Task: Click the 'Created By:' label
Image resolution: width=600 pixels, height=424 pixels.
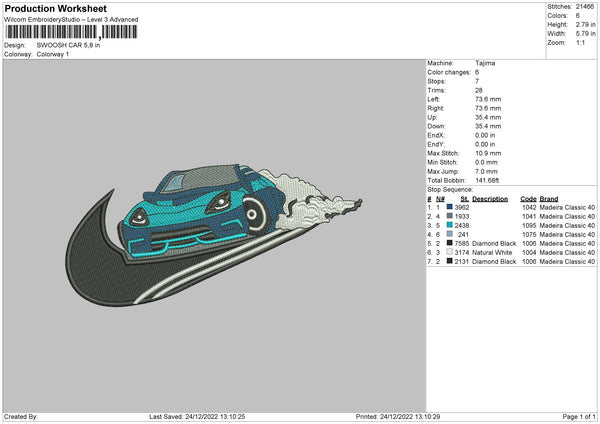Action: [21, 417]
